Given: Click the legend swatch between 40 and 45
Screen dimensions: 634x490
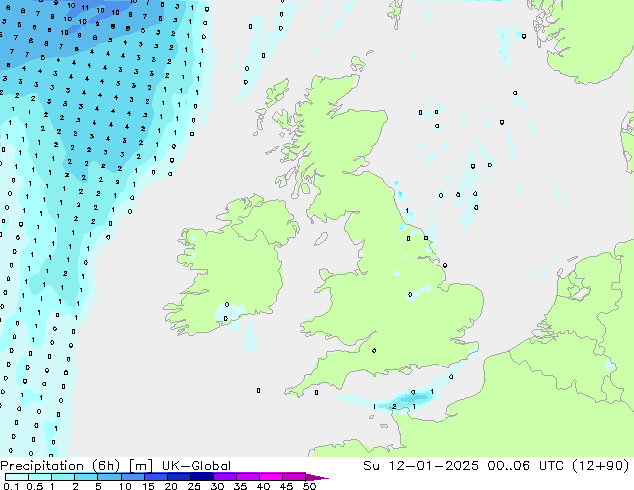Looking at the screenshot, I should pos(271,477).
